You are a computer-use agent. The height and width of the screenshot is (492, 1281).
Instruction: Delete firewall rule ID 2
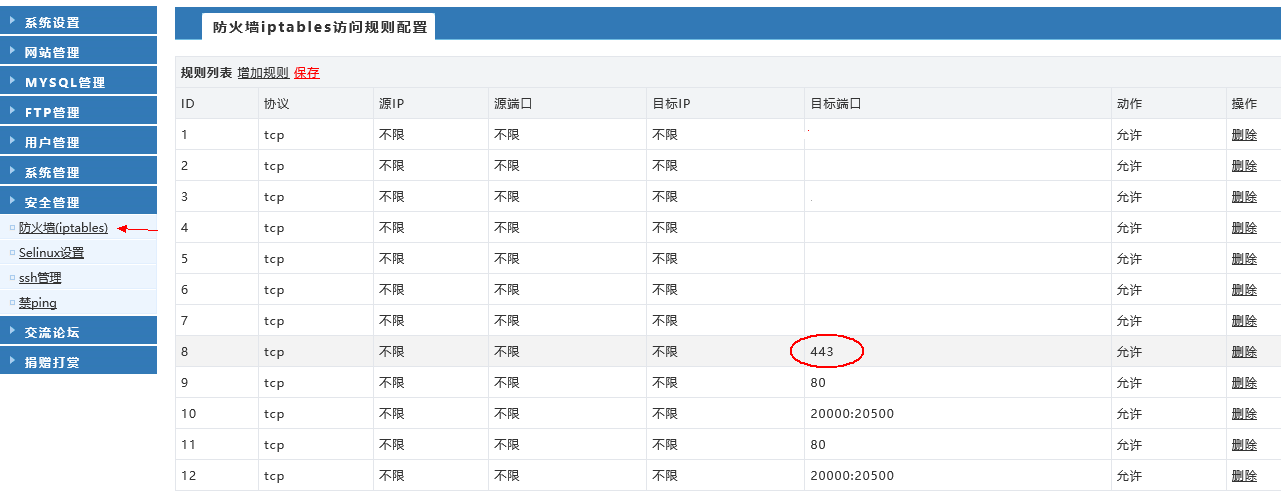(1244, 165)
